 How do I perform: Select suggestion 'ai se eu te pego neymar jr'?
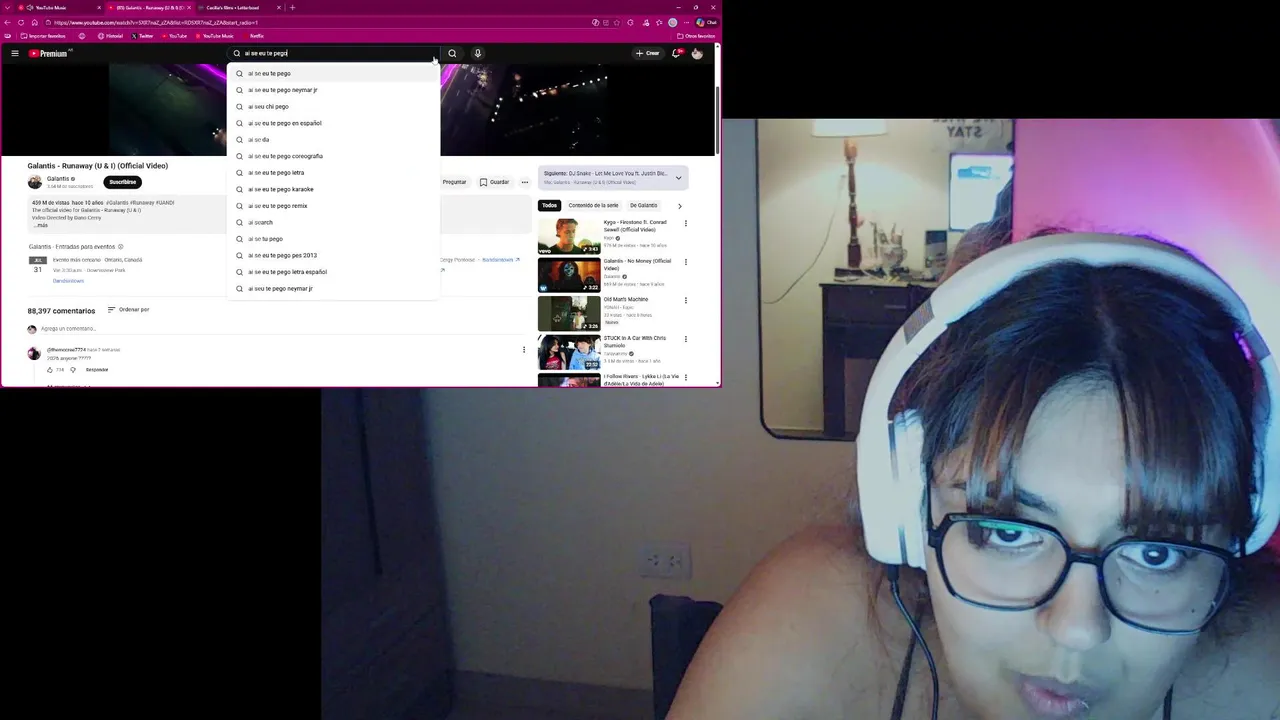click(x=333, y=90)
